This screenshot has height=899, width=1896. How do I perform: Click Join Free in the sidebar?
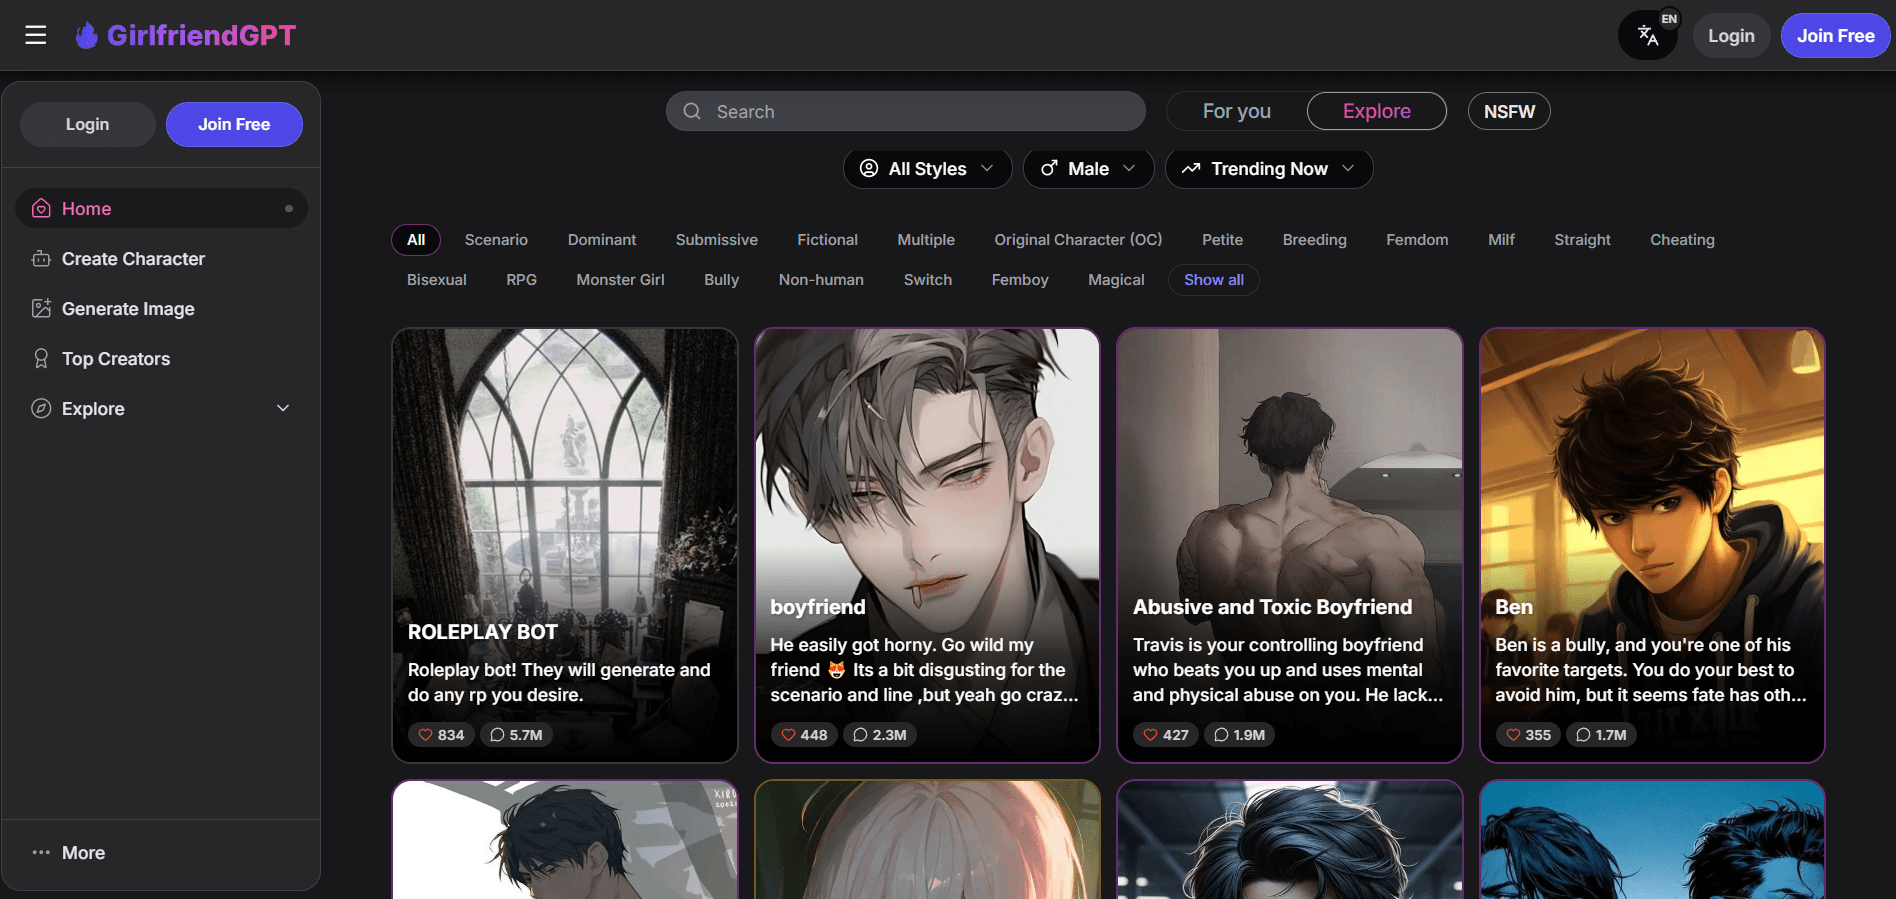[x=234, y=124]
